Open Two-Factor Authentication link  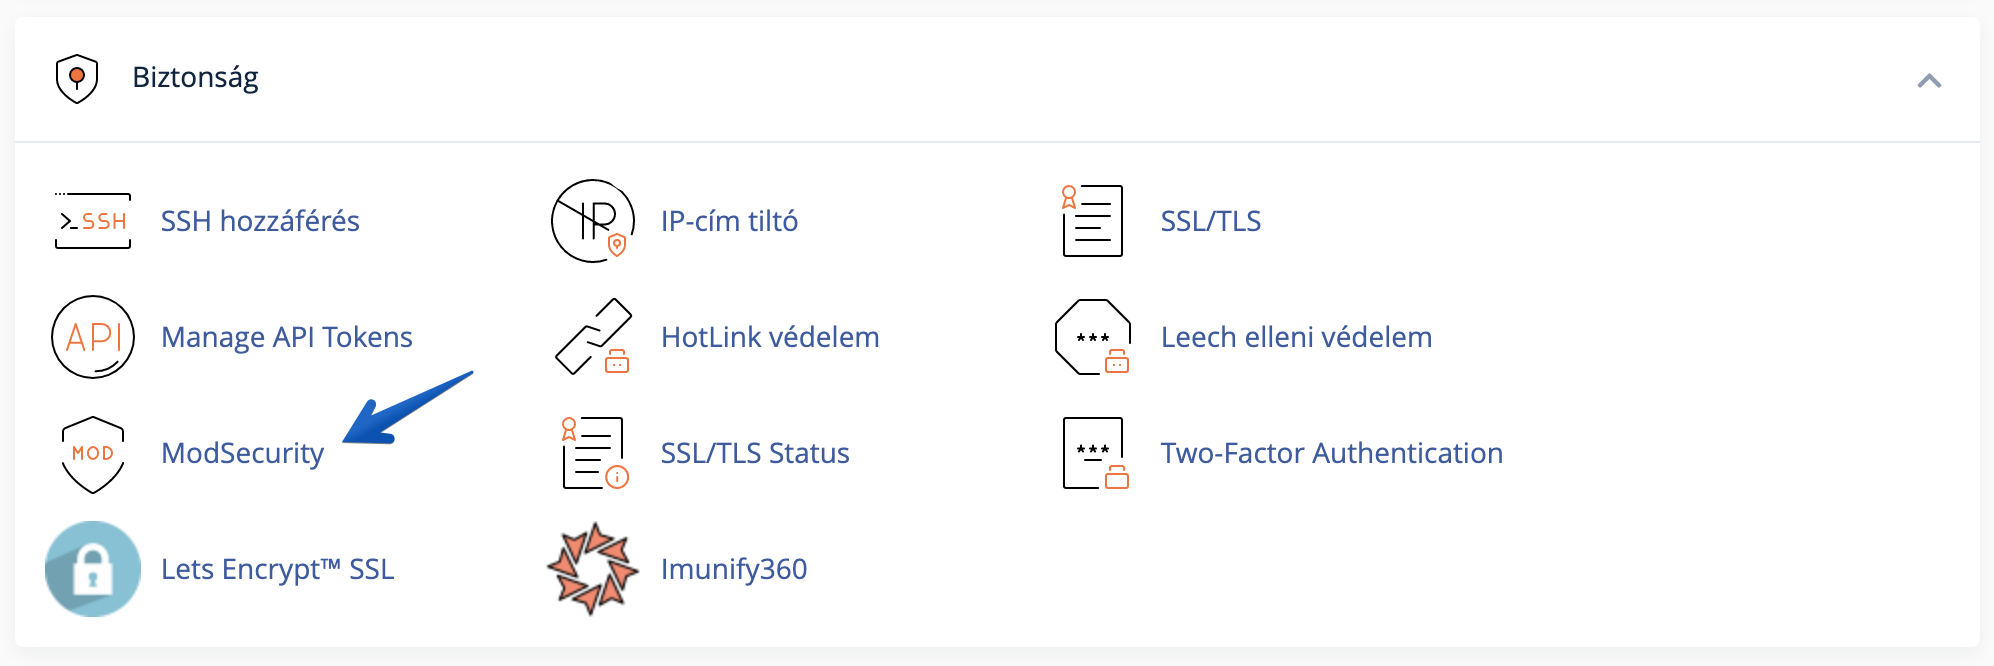(1331, 453)
